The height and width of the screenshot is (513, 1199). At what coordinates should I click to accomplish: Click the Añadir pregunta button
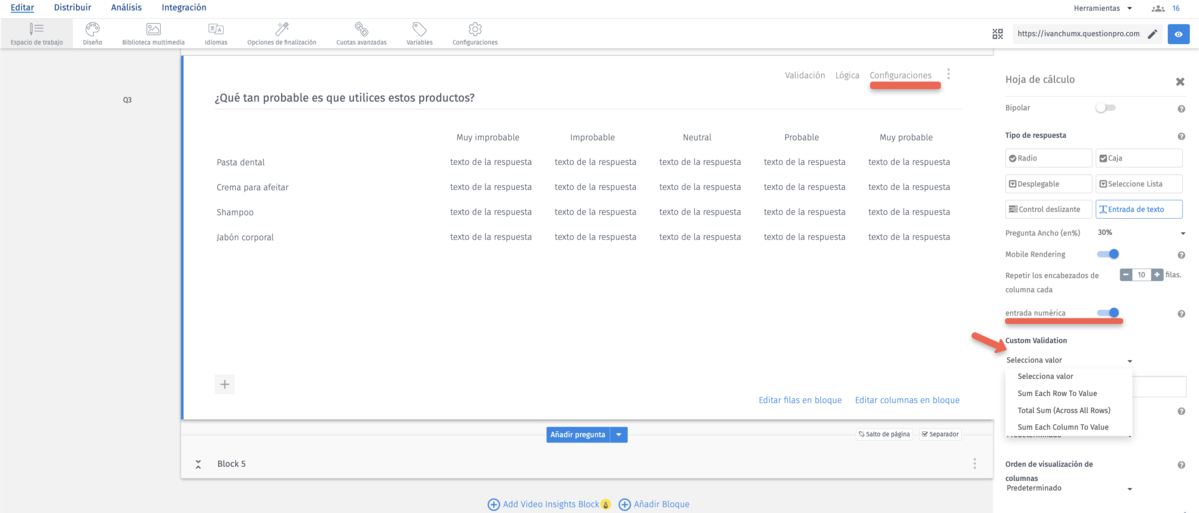tap(579, 434)
